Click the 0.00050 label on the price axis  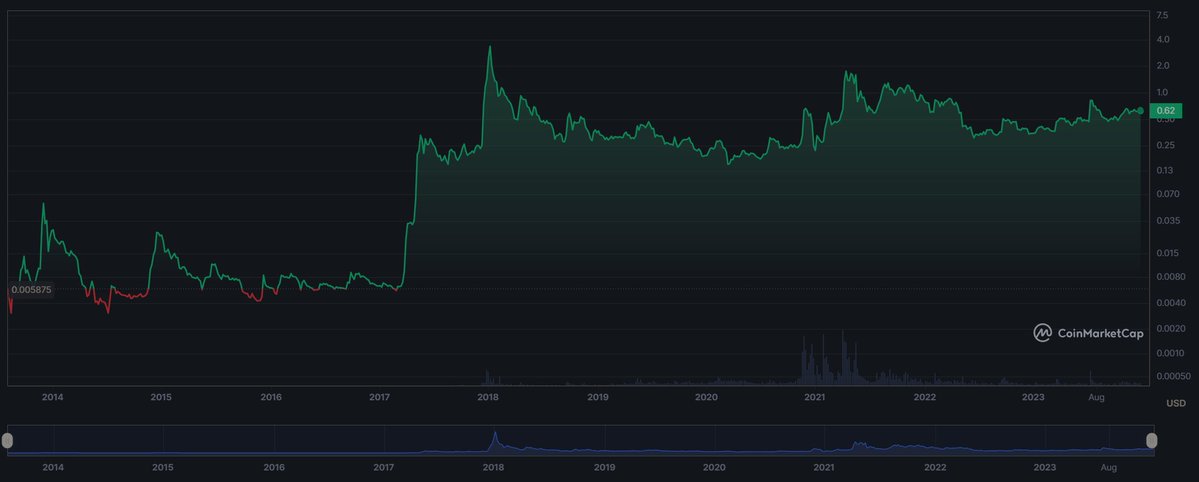click(1170, 376)
